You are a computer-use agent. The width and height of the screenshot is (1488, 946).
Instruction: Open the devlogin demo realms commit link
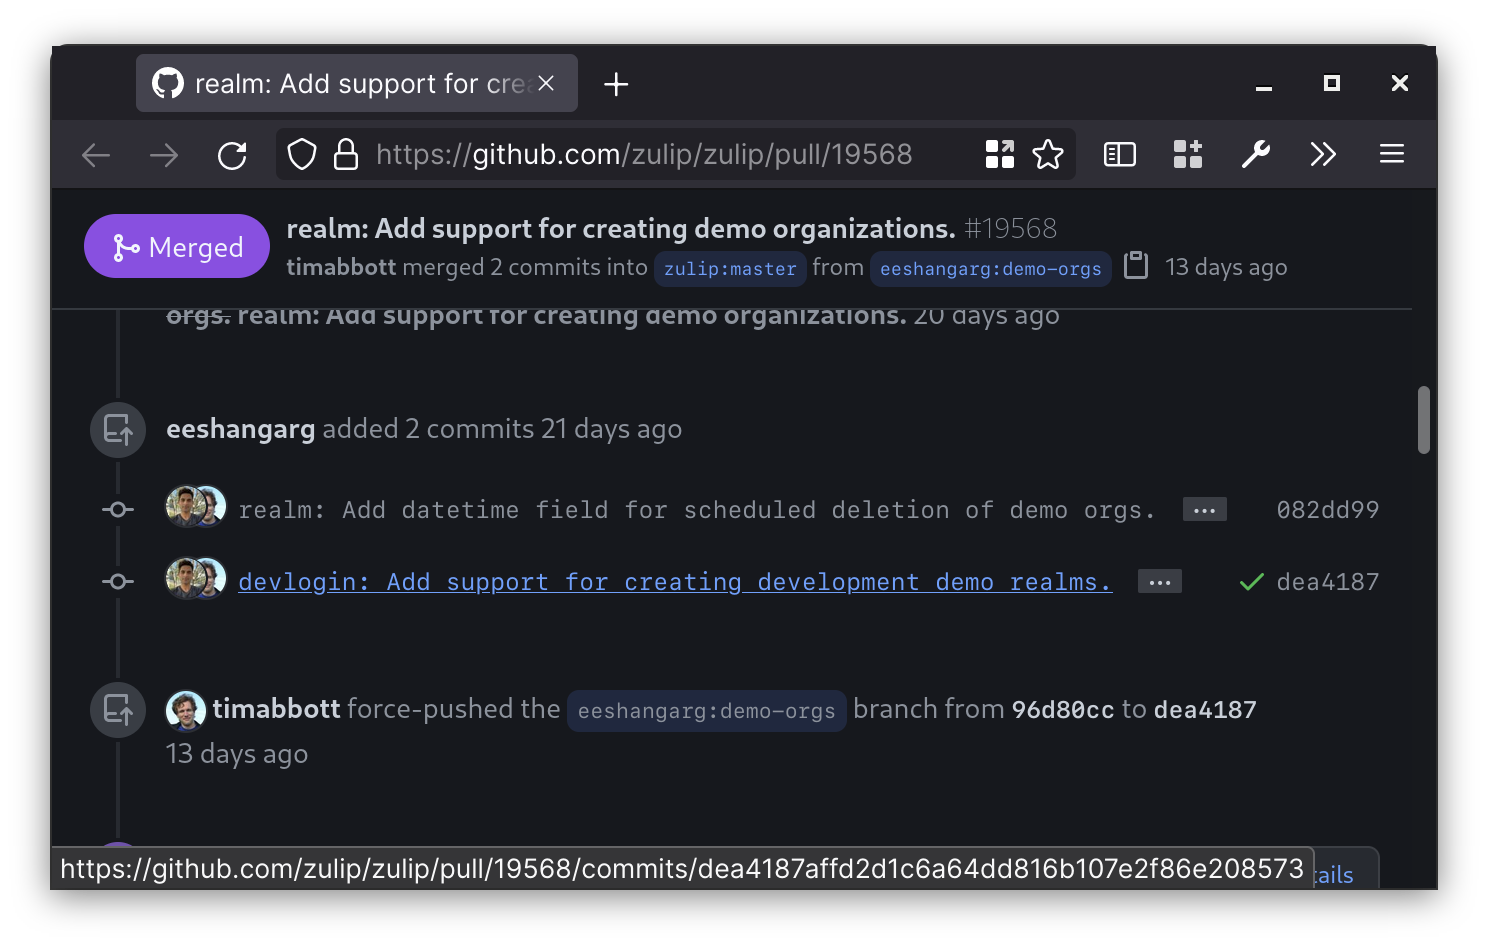tap(675, 582)
